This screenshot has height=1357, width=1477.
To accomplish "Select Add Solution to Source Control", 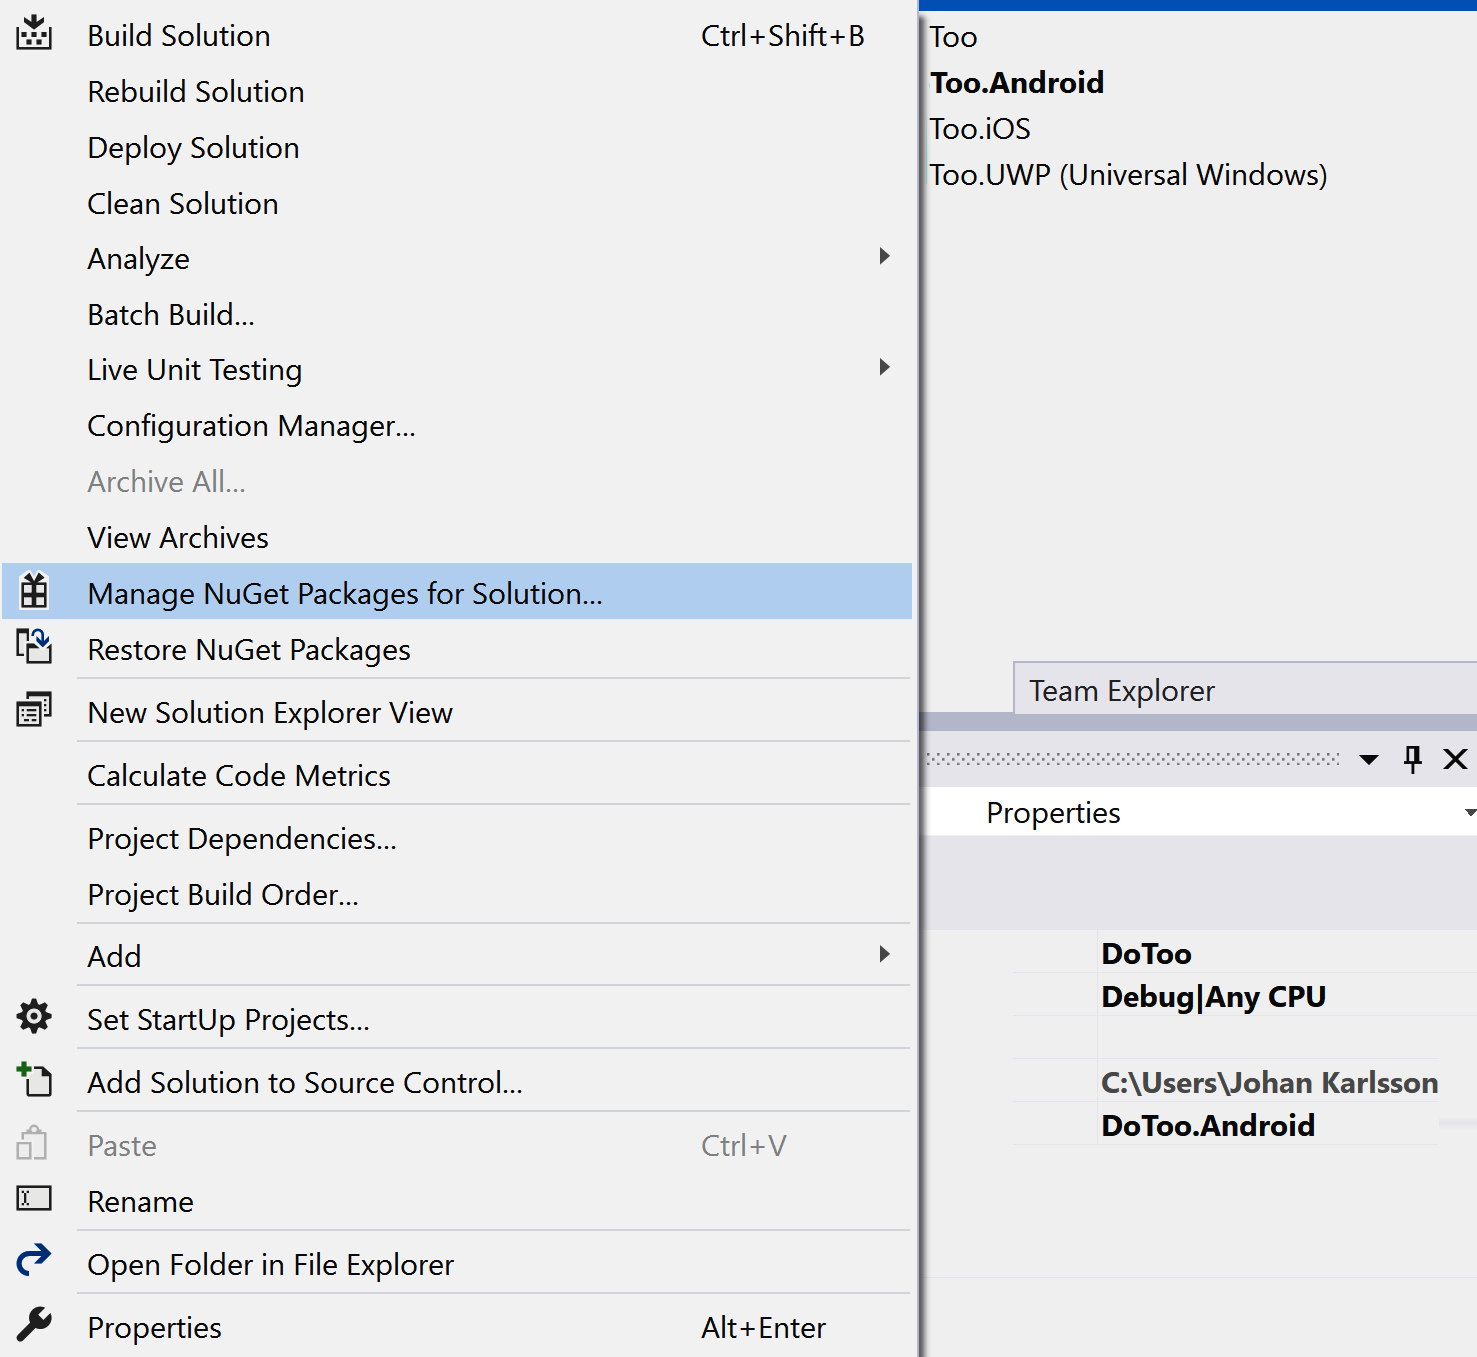I will point(458,1083).
